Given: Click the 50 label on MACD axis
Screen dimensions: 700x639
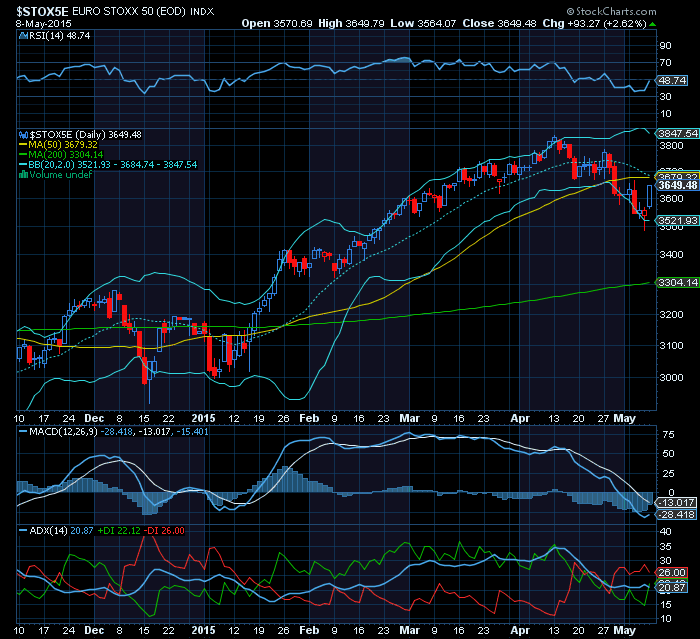Looking at the screenshot, I should [668, 454].
